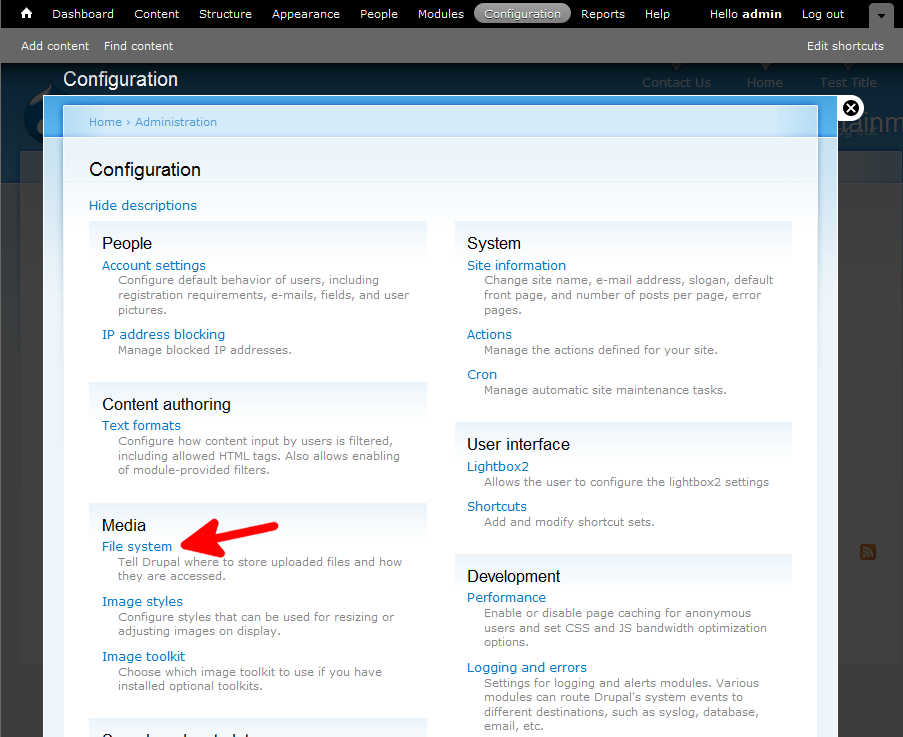This screenshot has width=903, height=737.
Task: Click the home icon in admin toolbar
Action: (x=26, y=13)
